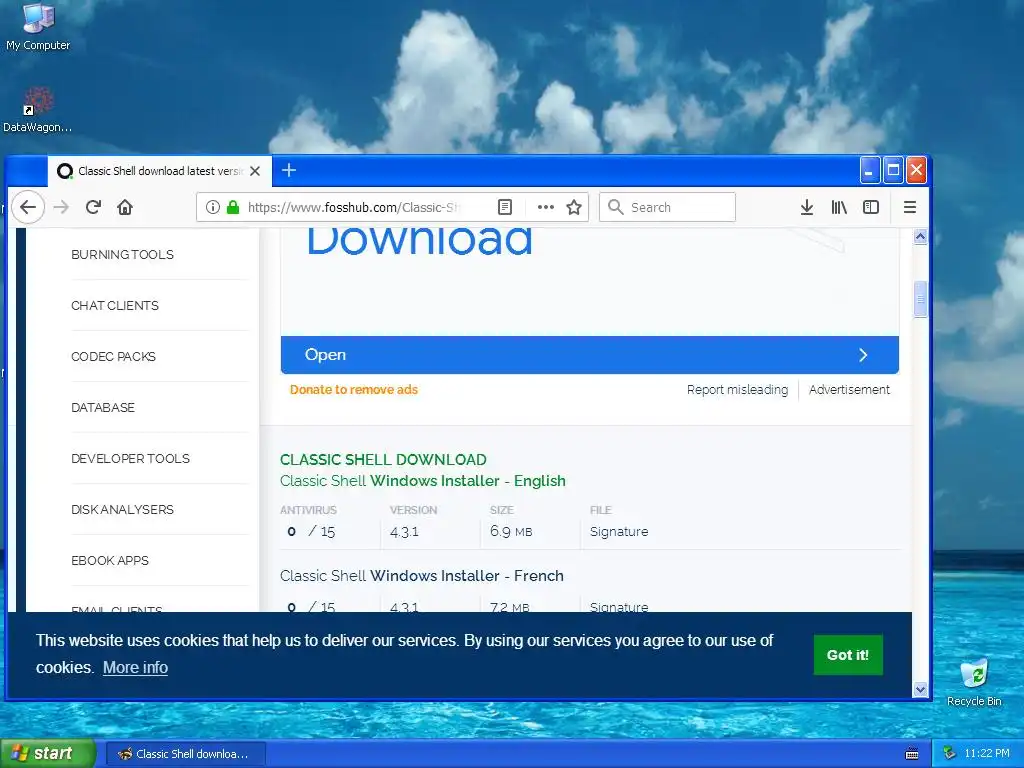Click the 11:22 PM taskbar clock
The width and height of the screenshot is (1024, 768).
[x=987, y=754]
